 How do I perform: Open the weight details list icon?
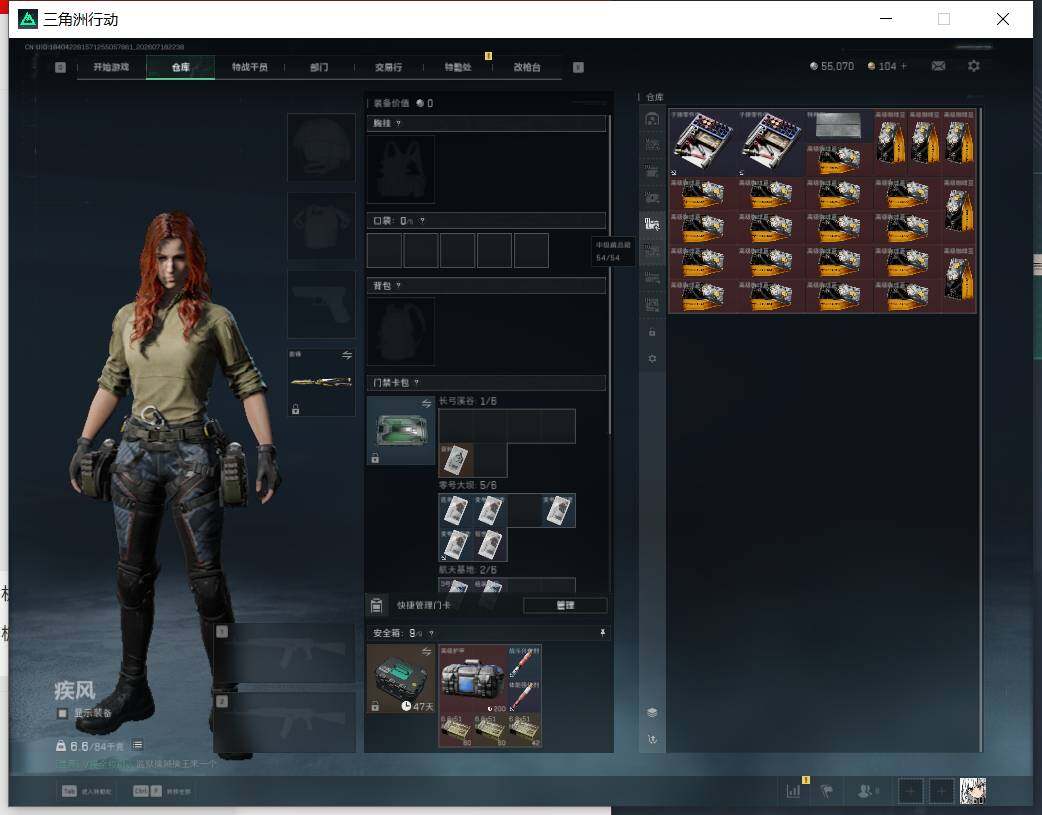click(x=138, y=745)
